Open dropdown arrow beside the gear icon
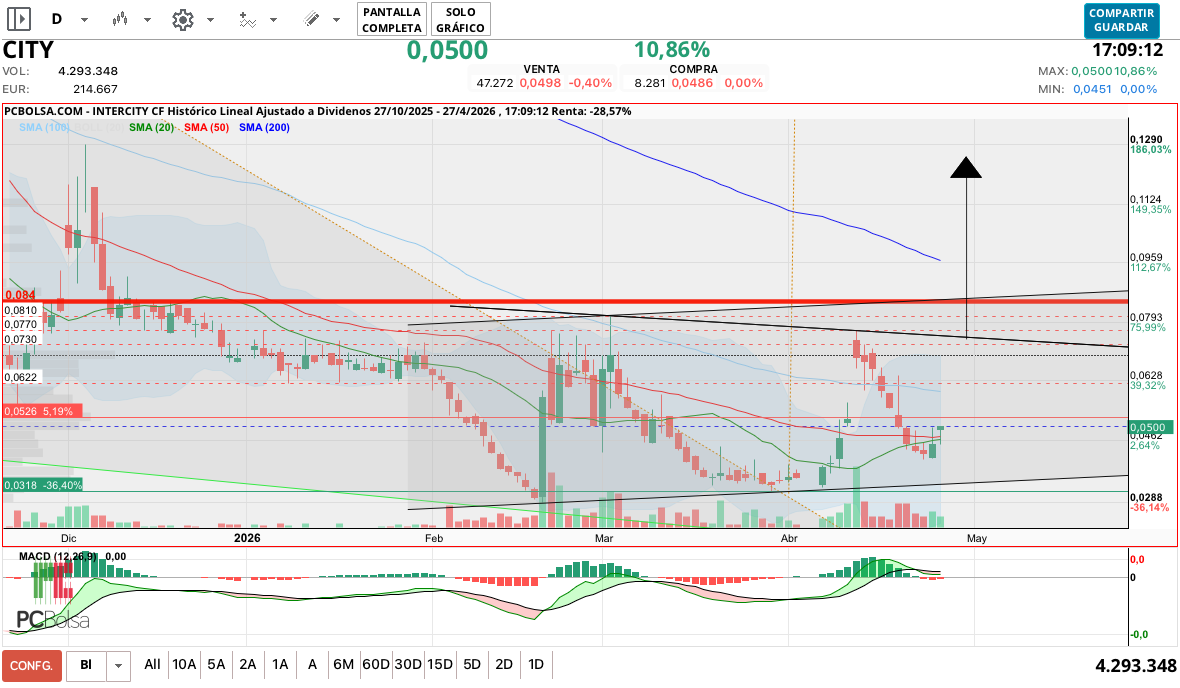 pos(210,20)
